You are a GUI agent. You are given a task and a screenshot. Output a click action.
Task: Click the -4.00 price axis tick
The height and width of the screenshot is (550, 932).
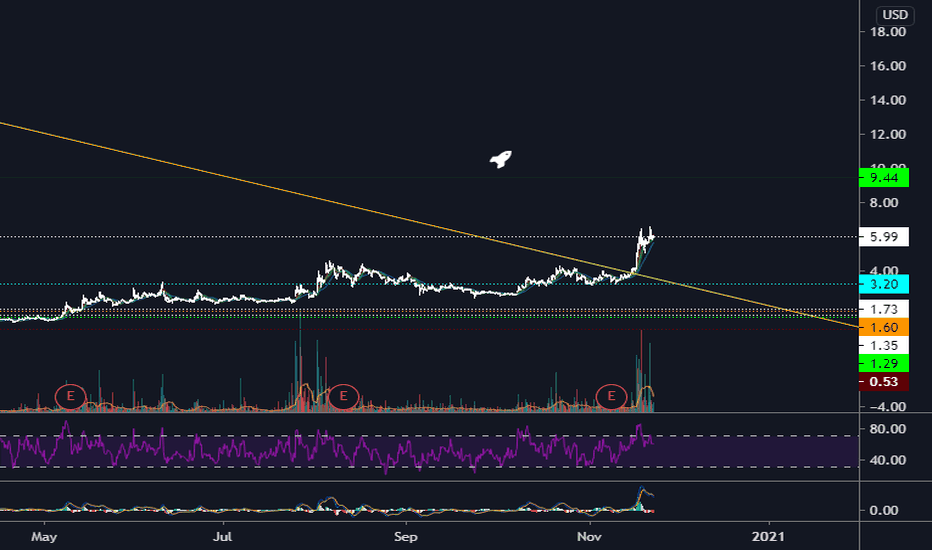point(887,407)
